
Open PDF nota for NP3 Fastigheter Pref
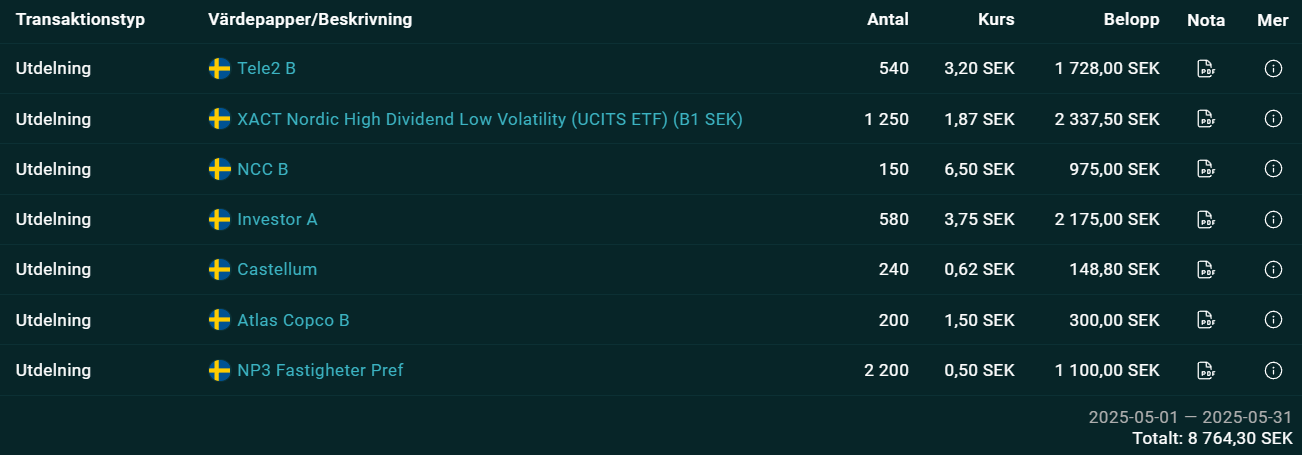tap(1206, 370)
